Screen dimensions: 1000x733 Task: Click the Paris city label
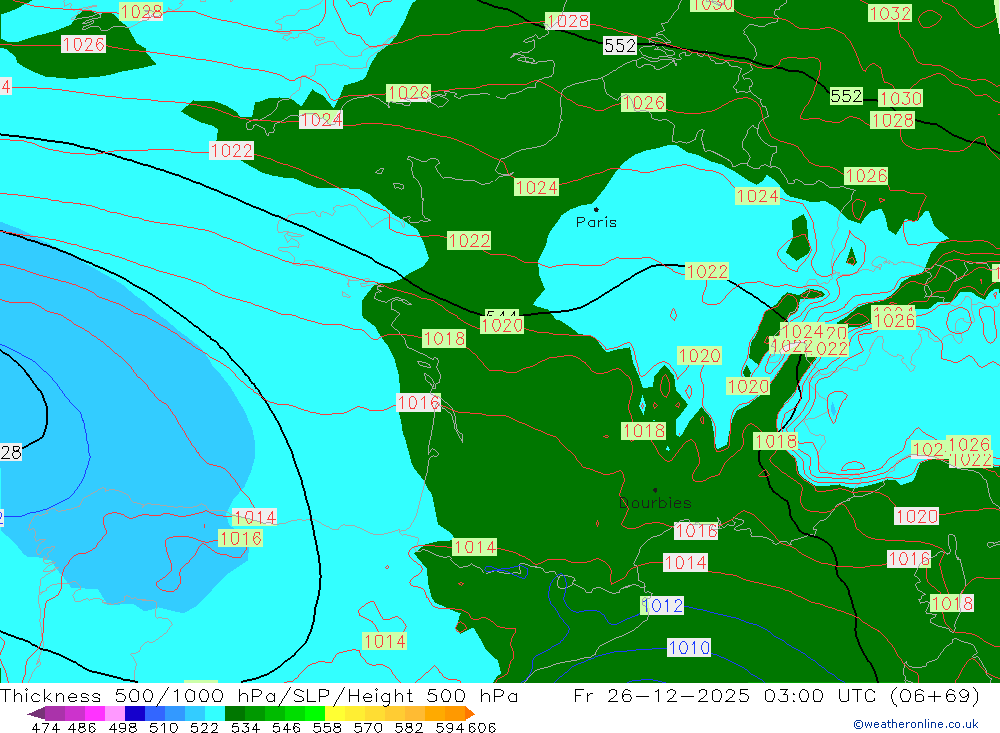tap(596, 222)
